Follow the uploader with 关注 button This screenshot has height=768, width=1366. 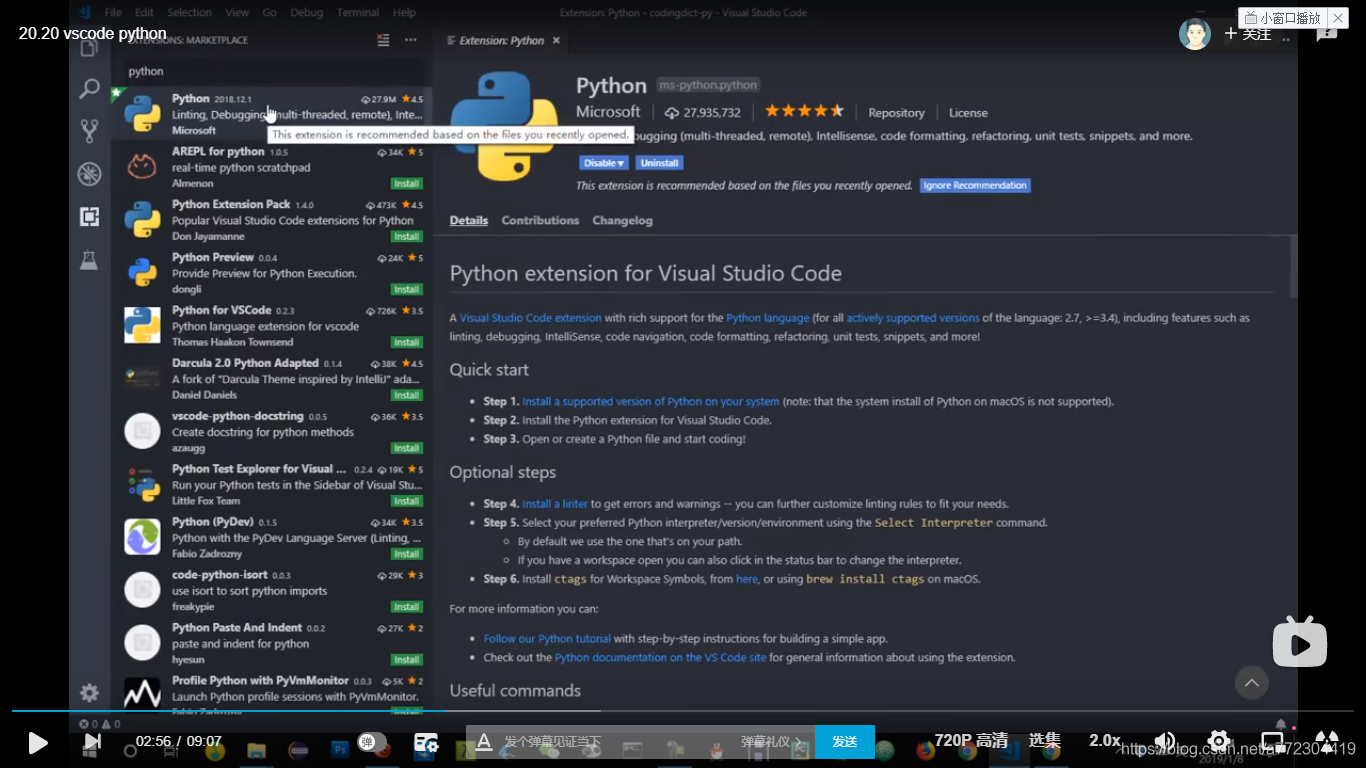(1248, 34)
